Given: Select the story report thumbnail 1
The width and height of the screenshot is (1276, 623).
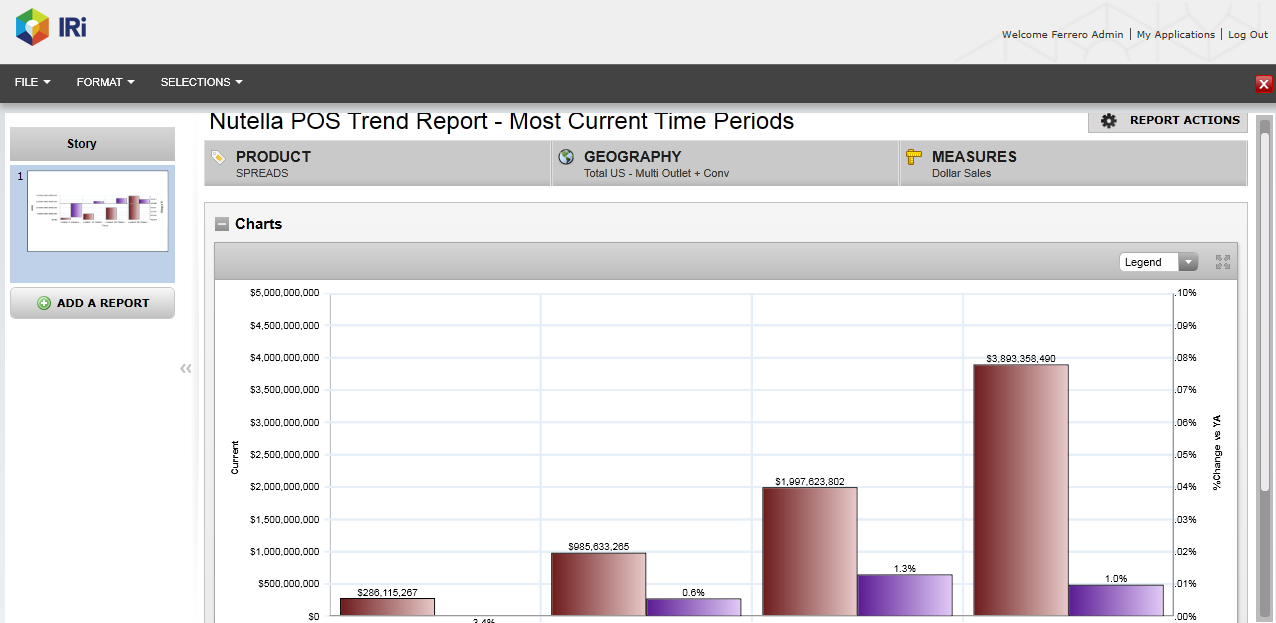Looking at the screenshot, I should click(97, 211).
